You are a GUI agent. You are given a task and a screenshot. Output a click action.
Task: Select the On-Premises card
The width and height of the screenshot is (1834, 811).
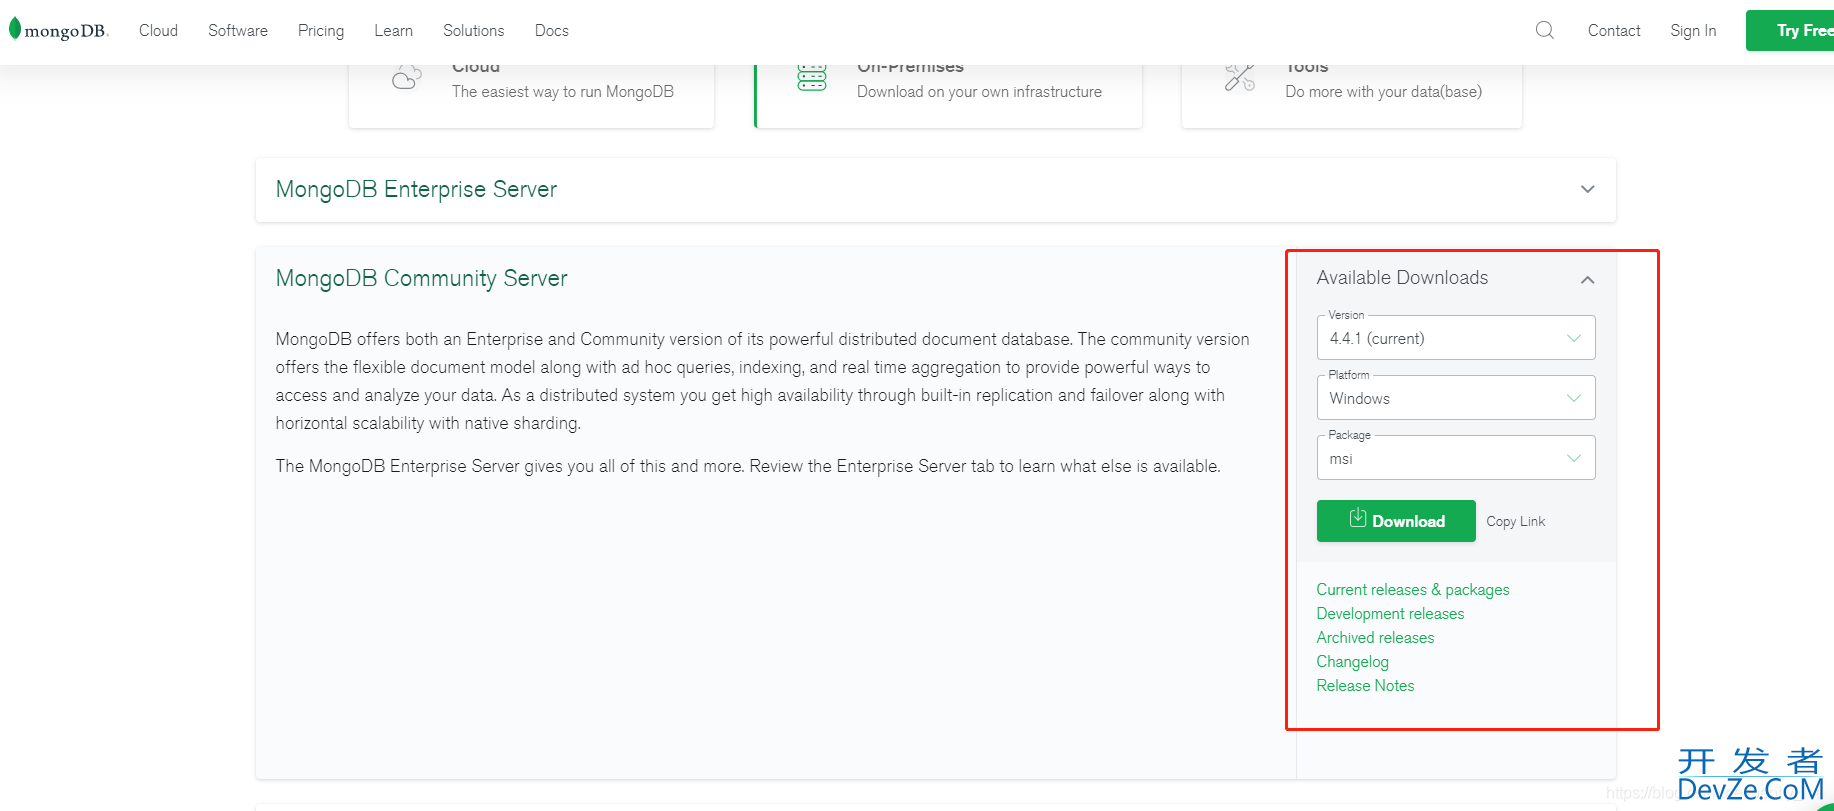[948, 96]
